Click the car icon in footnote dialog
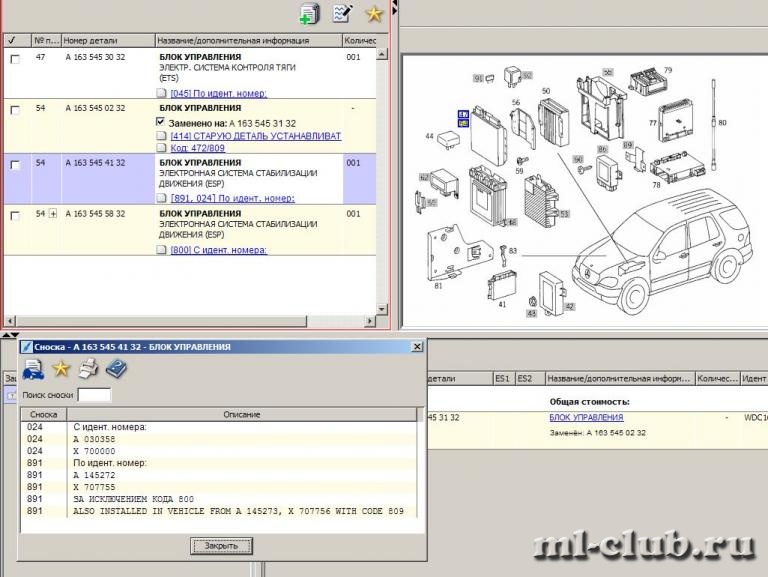The image size is (768, 577). (33, 370)
